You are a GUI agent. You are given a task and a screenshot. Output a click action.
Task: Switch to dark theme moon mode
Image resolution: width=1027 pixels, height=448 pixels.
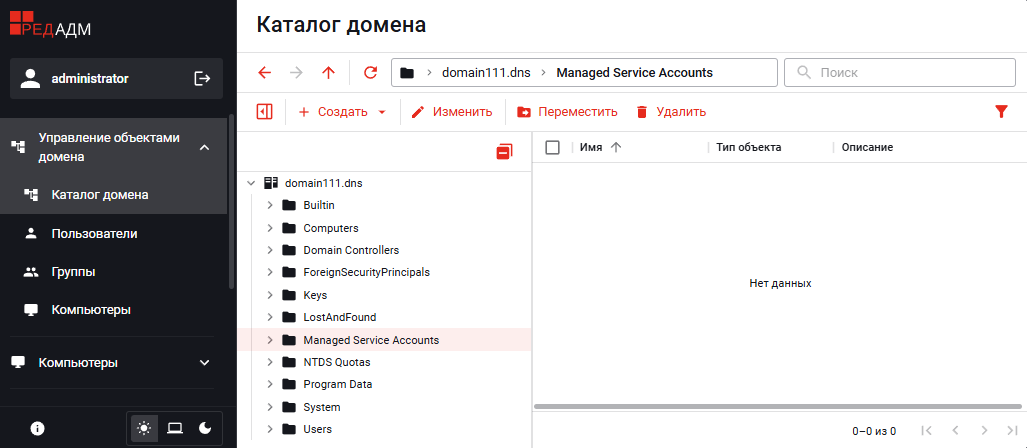click(x=205, y=428)
